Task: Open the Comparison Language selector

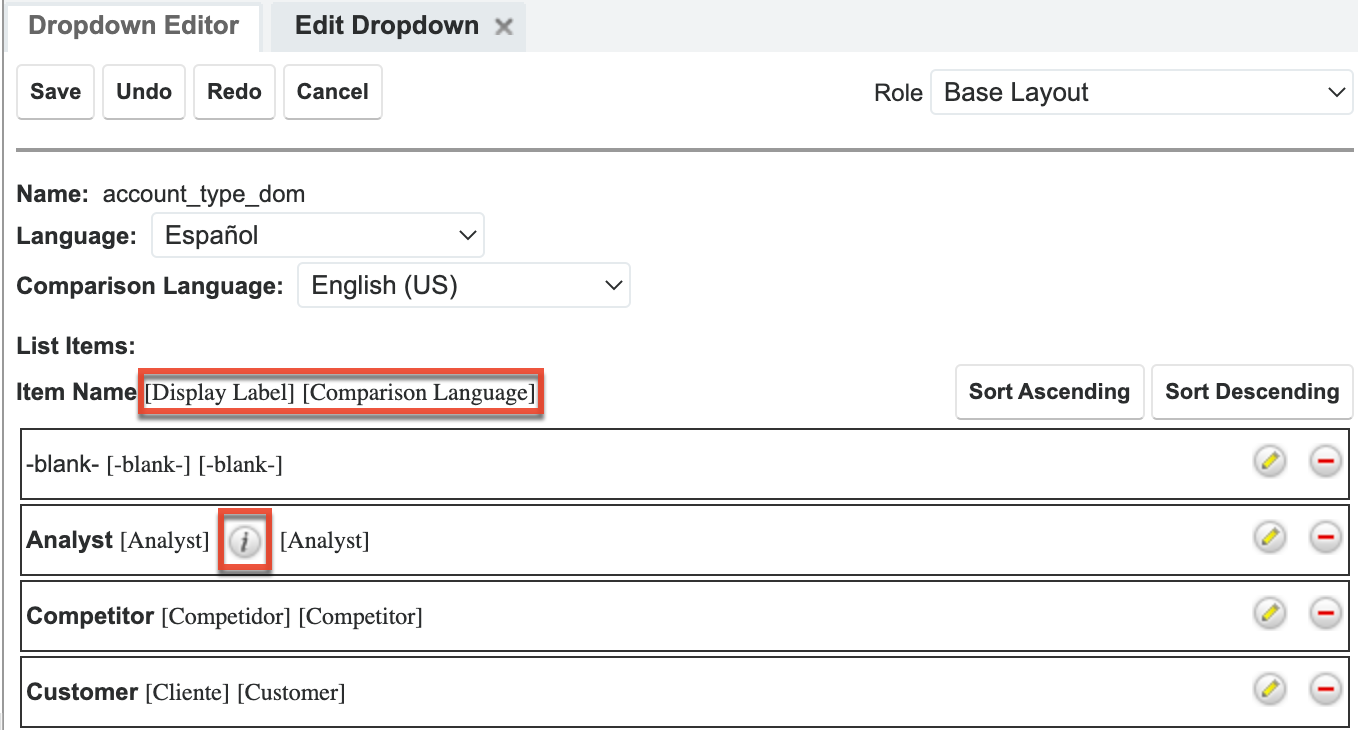Action: tap(463, 285)
